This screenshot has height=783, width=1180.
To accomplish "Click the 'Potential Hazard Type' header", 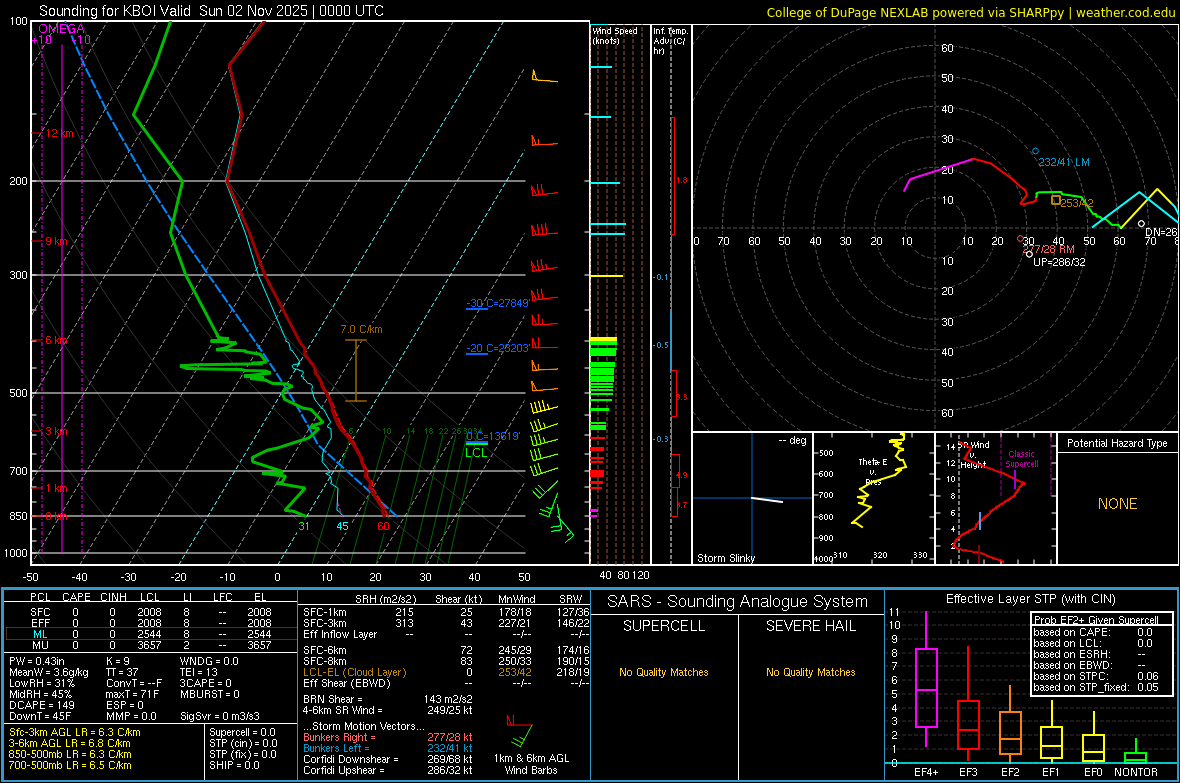I will [1117, 443].
